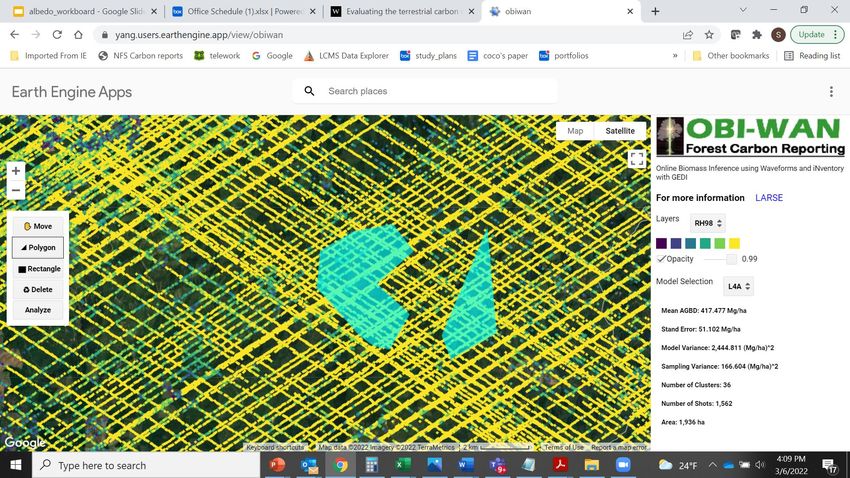Click the light green legend swatch
The height and width of the screenshot is (478, 850).
pyautogui.click(x=719, y=243)
